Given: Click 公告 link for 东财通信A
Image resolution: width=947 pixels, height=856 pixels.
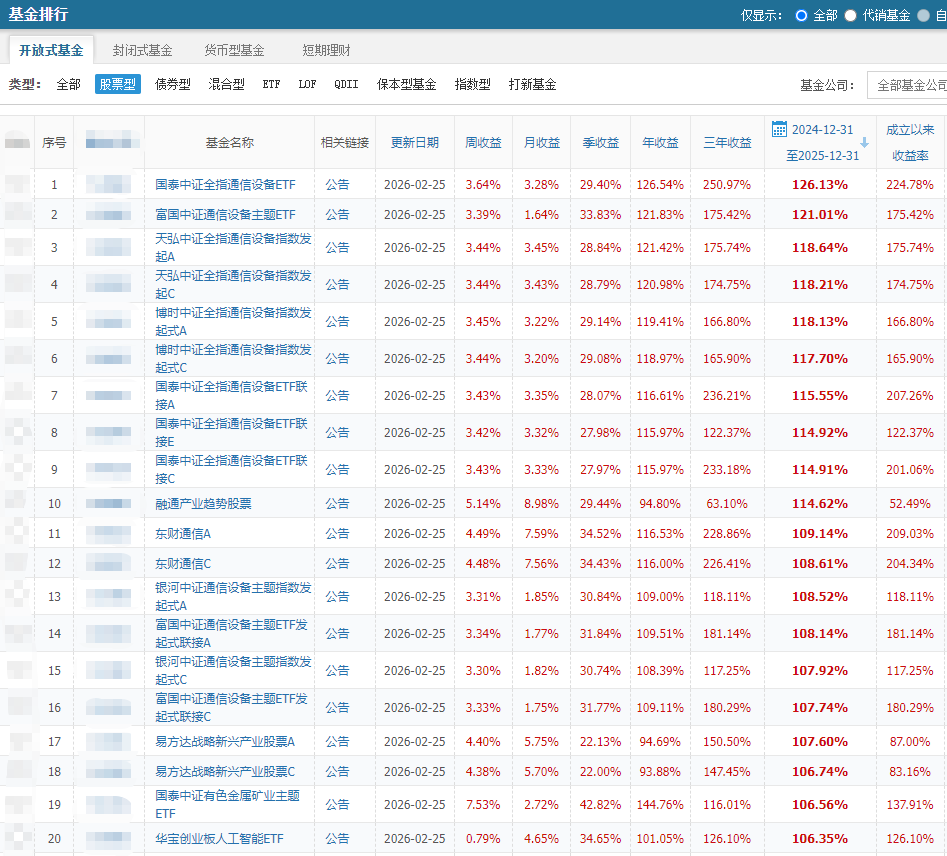Looking at the screenshot, I should click(x=337, y=534).
